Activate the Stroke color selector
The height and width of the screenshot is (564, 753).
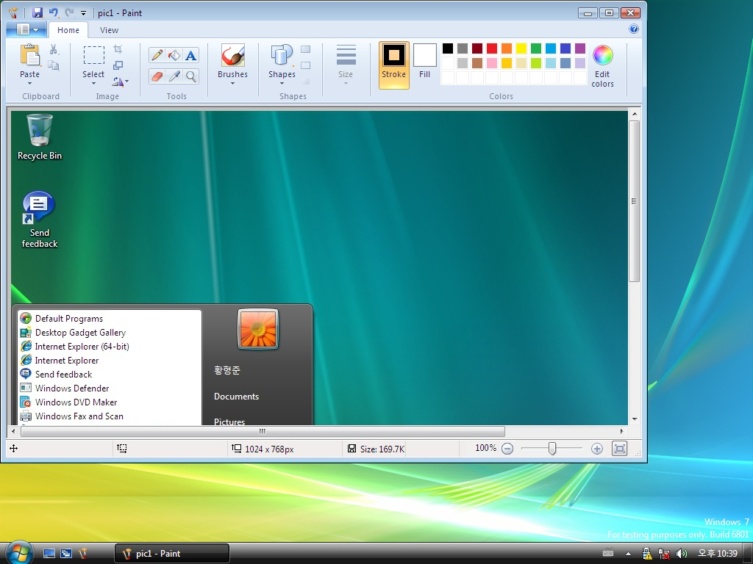[394, 65]
